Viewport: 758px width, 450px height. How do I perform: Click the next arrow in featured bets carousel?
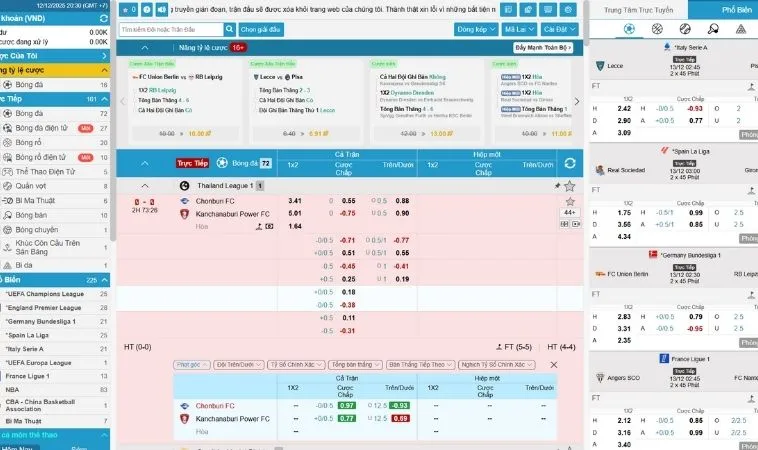[576, 103]
